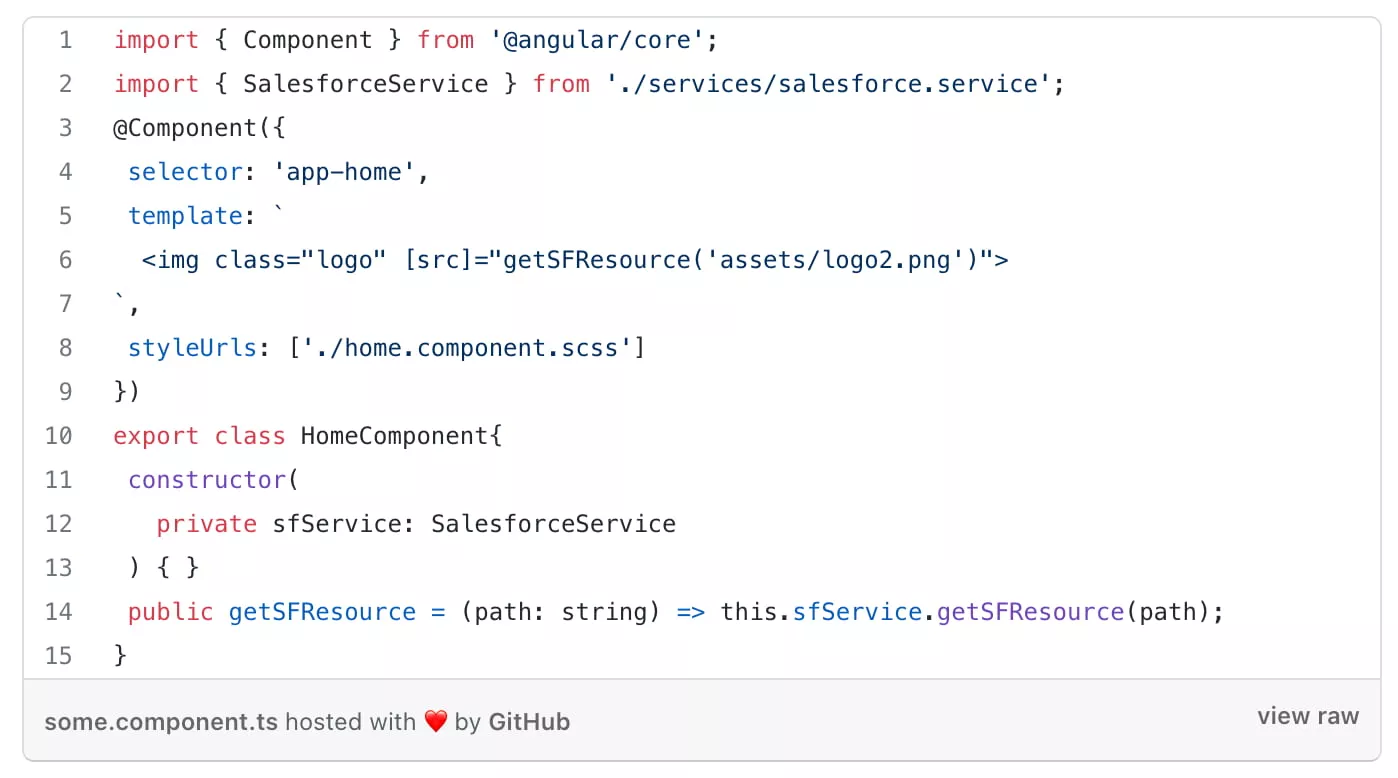Select line number 3 beside @Component
Image resolution: width=1398 pixels, height=778 pixels.
[65, 128]
